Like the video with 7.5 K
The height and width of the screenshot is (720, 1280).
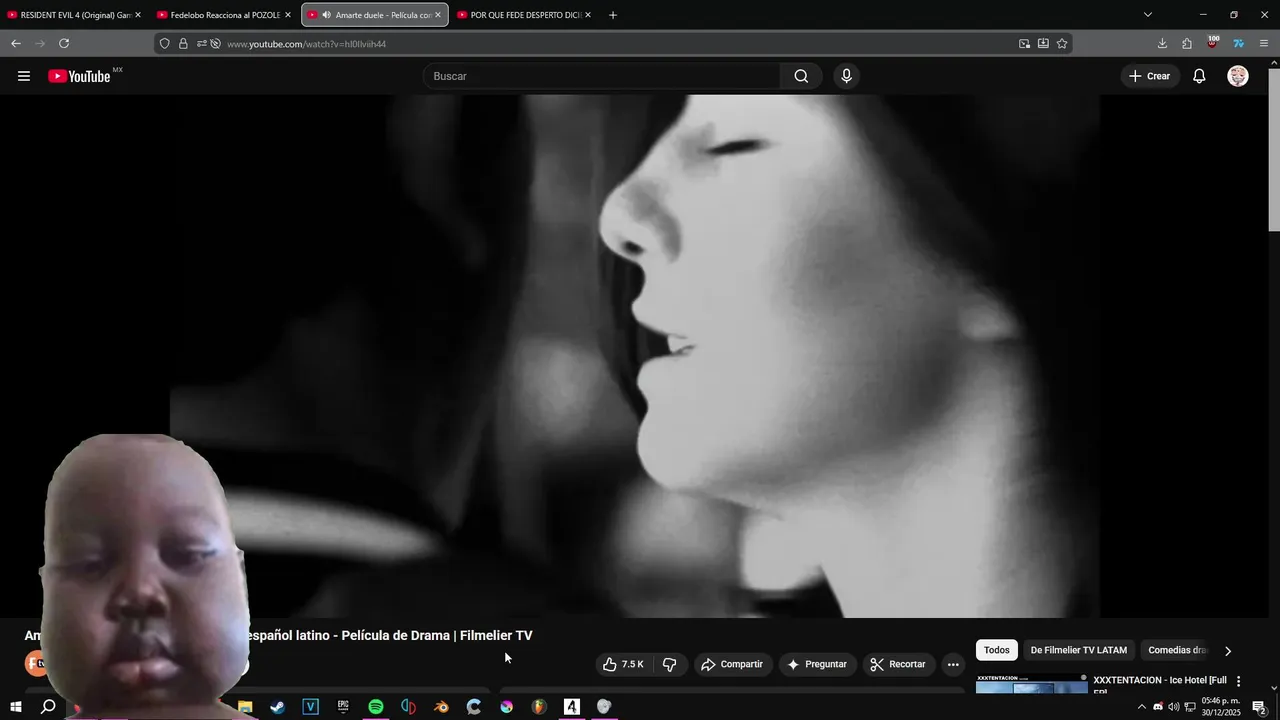[x=625, y=664]
